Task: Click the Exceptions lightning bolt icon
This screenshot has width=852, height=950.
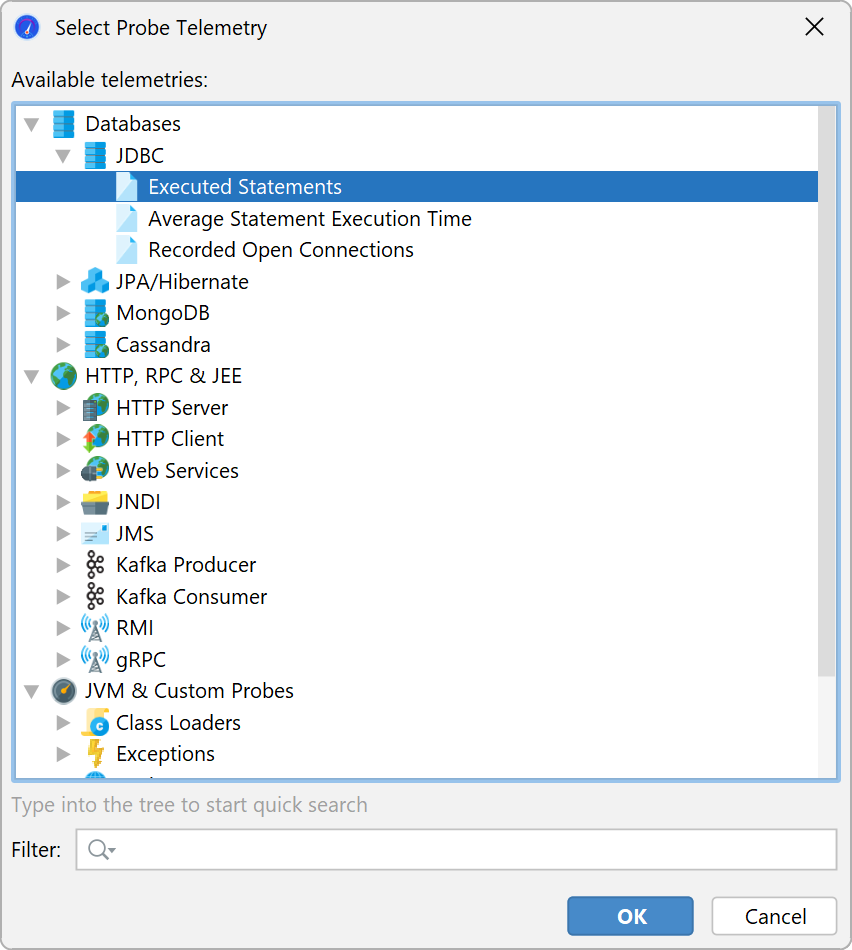Action: point(95,754)
